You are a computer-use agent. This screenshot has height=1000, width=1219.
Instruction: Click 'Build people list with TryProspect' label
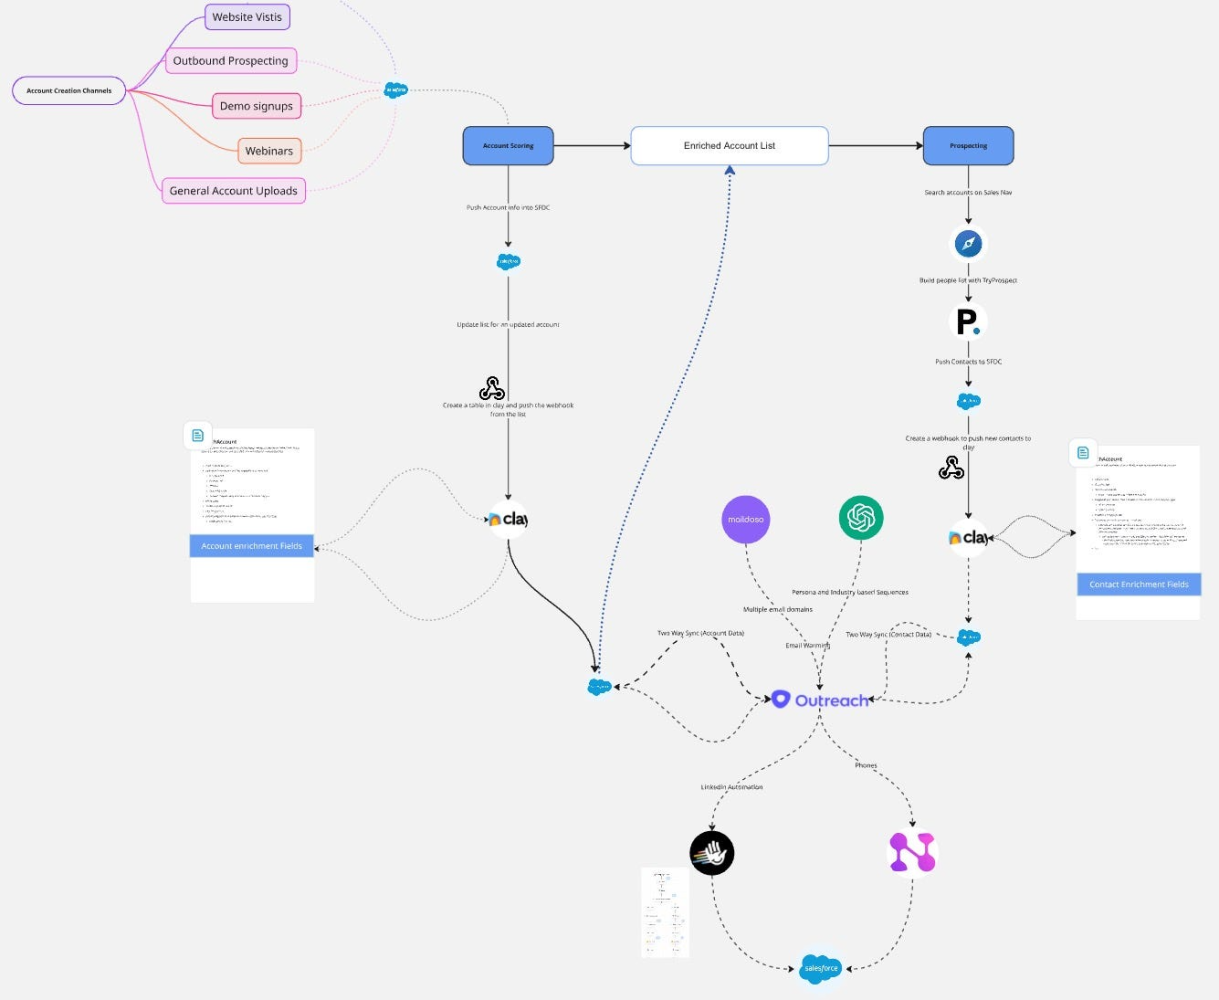(x=968, y=281)
